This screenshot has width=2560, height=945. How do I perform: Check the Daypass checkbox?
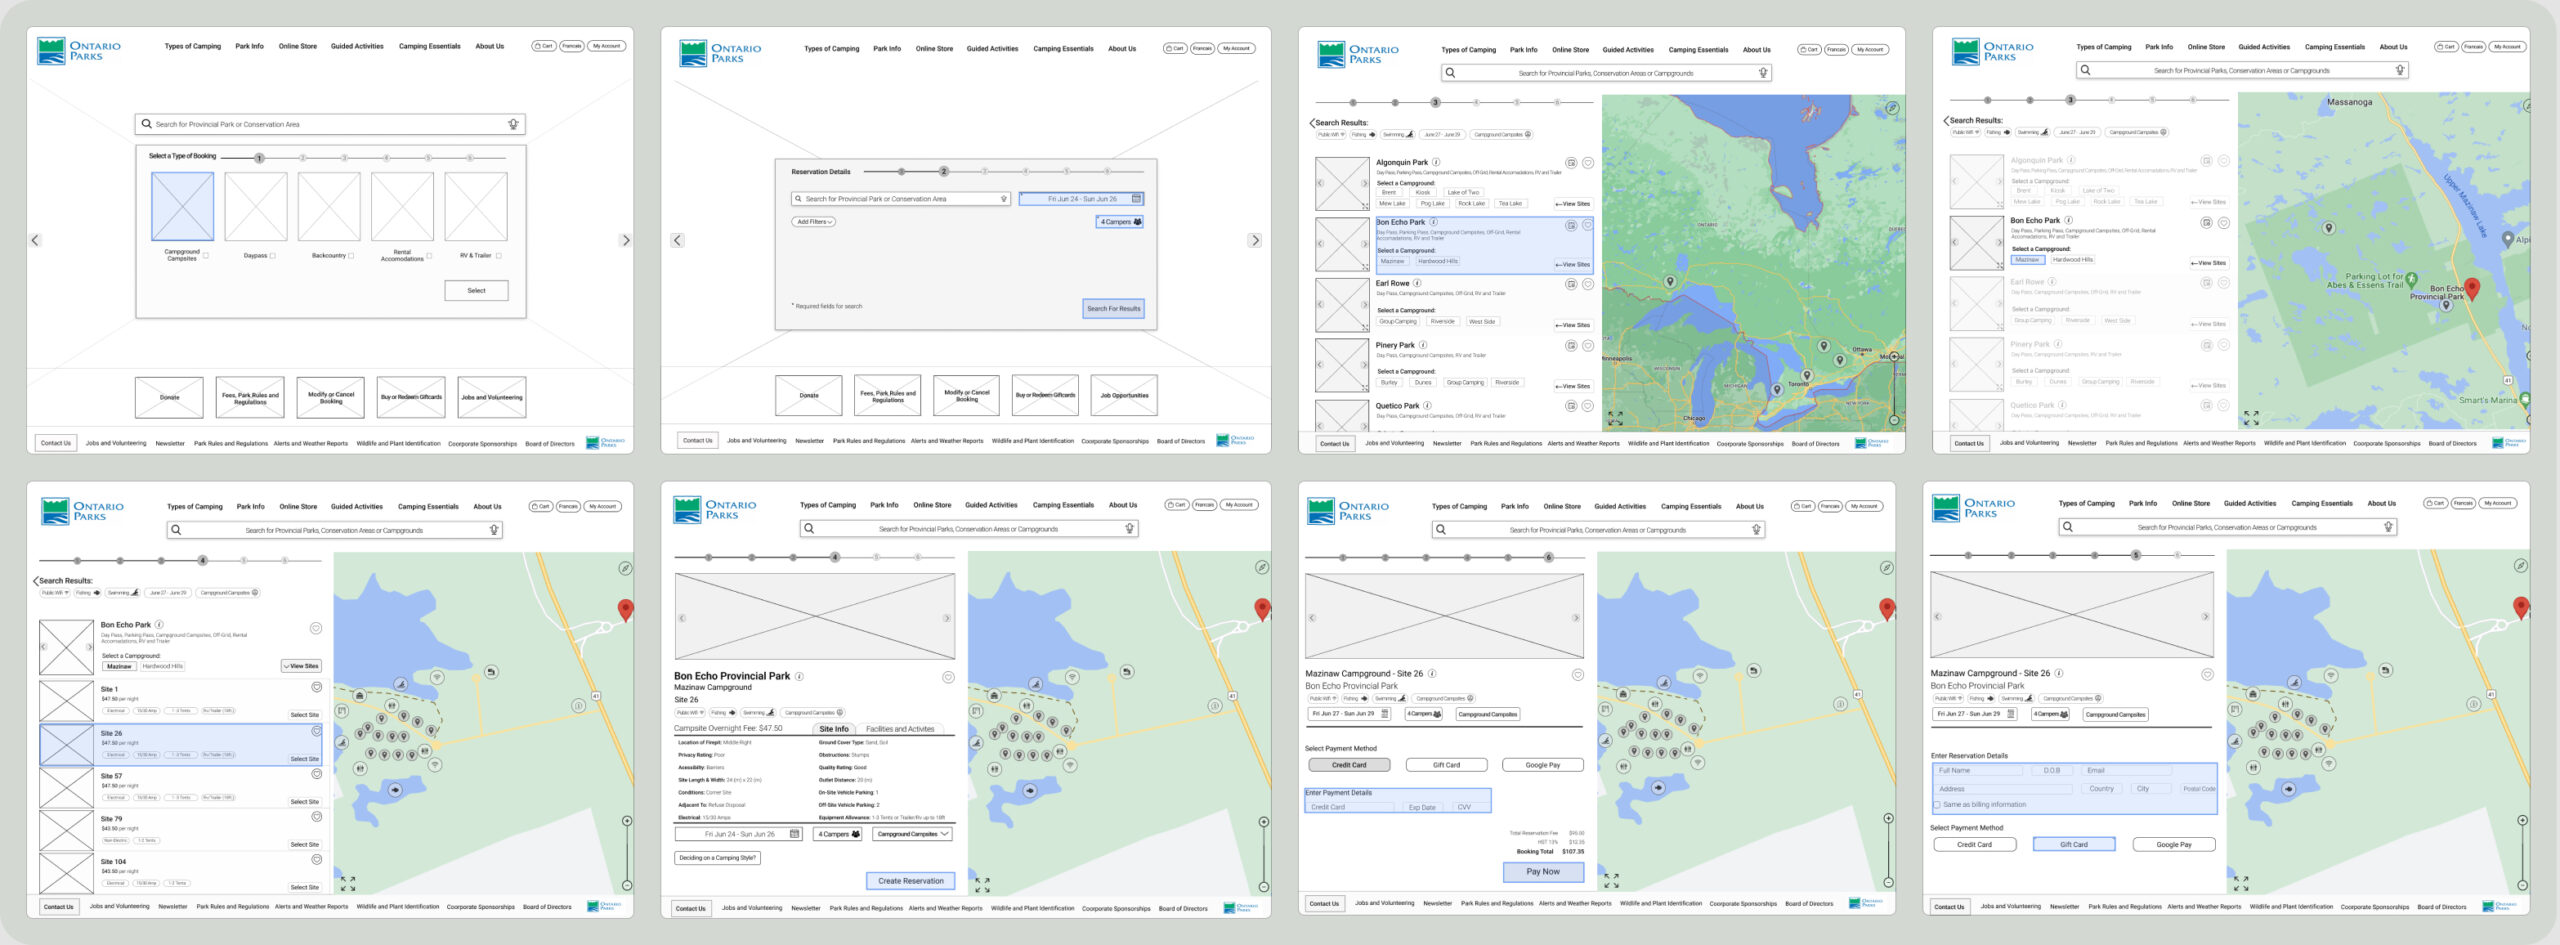(272, 256)
